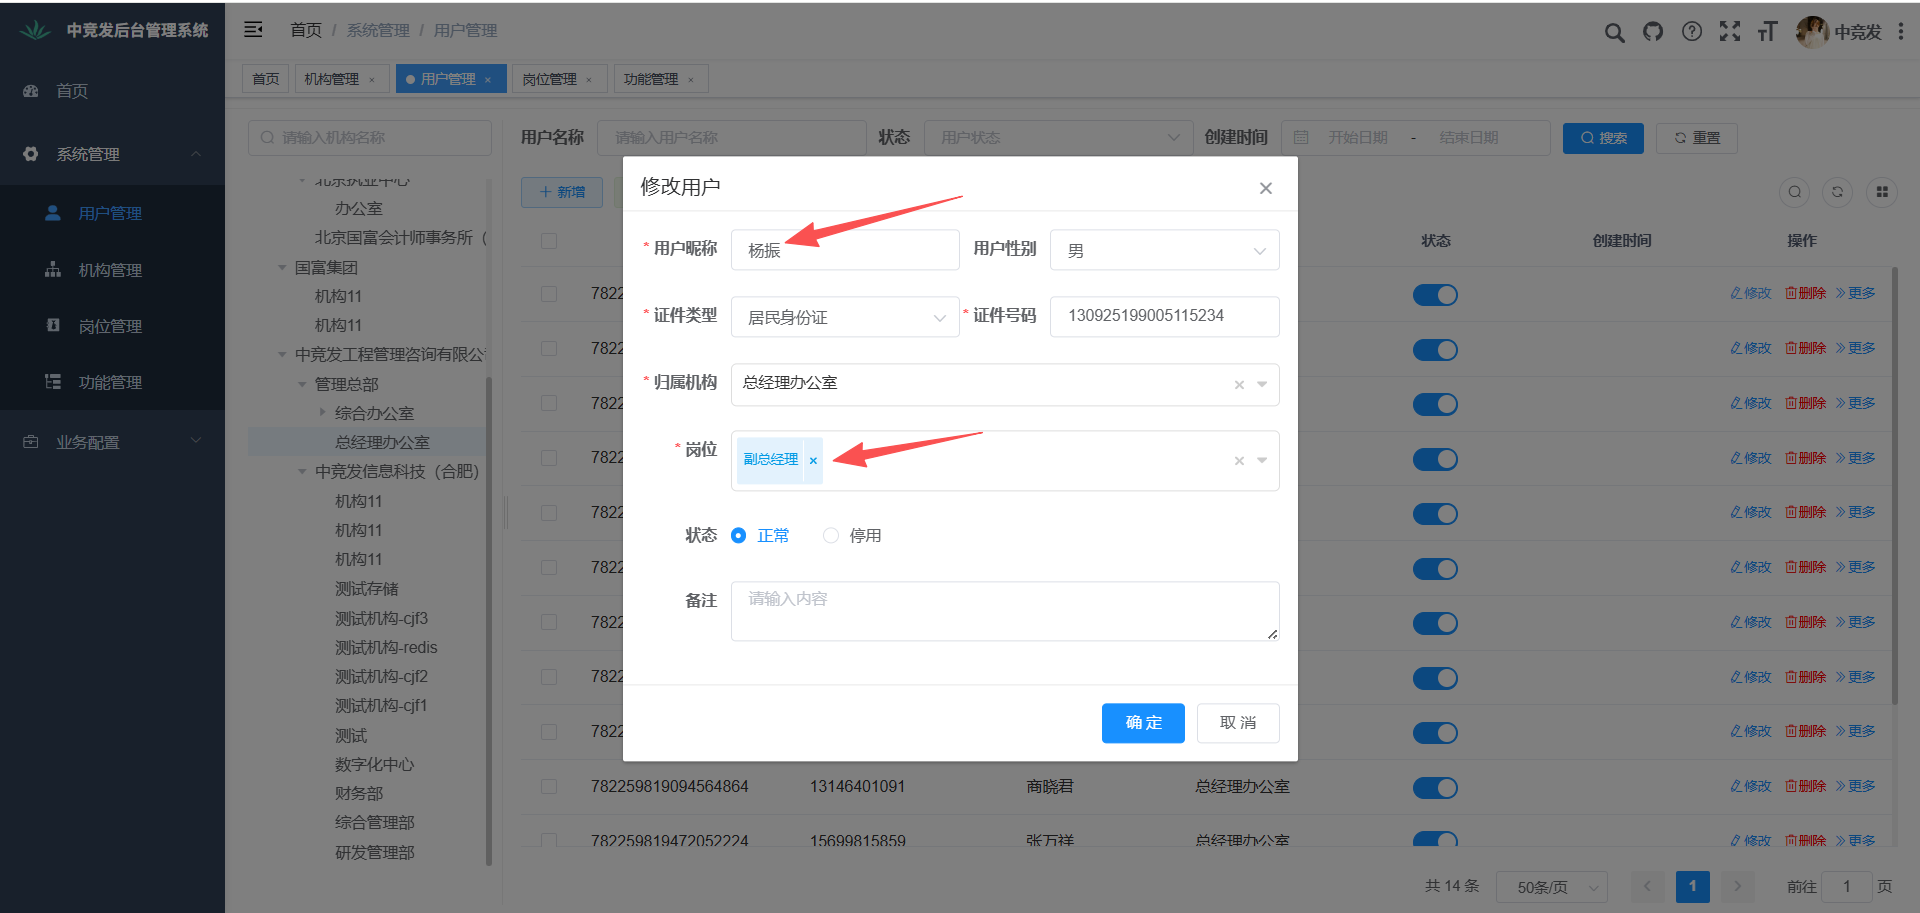Open the 用户状态 filter dropdown

point(1059,138)
